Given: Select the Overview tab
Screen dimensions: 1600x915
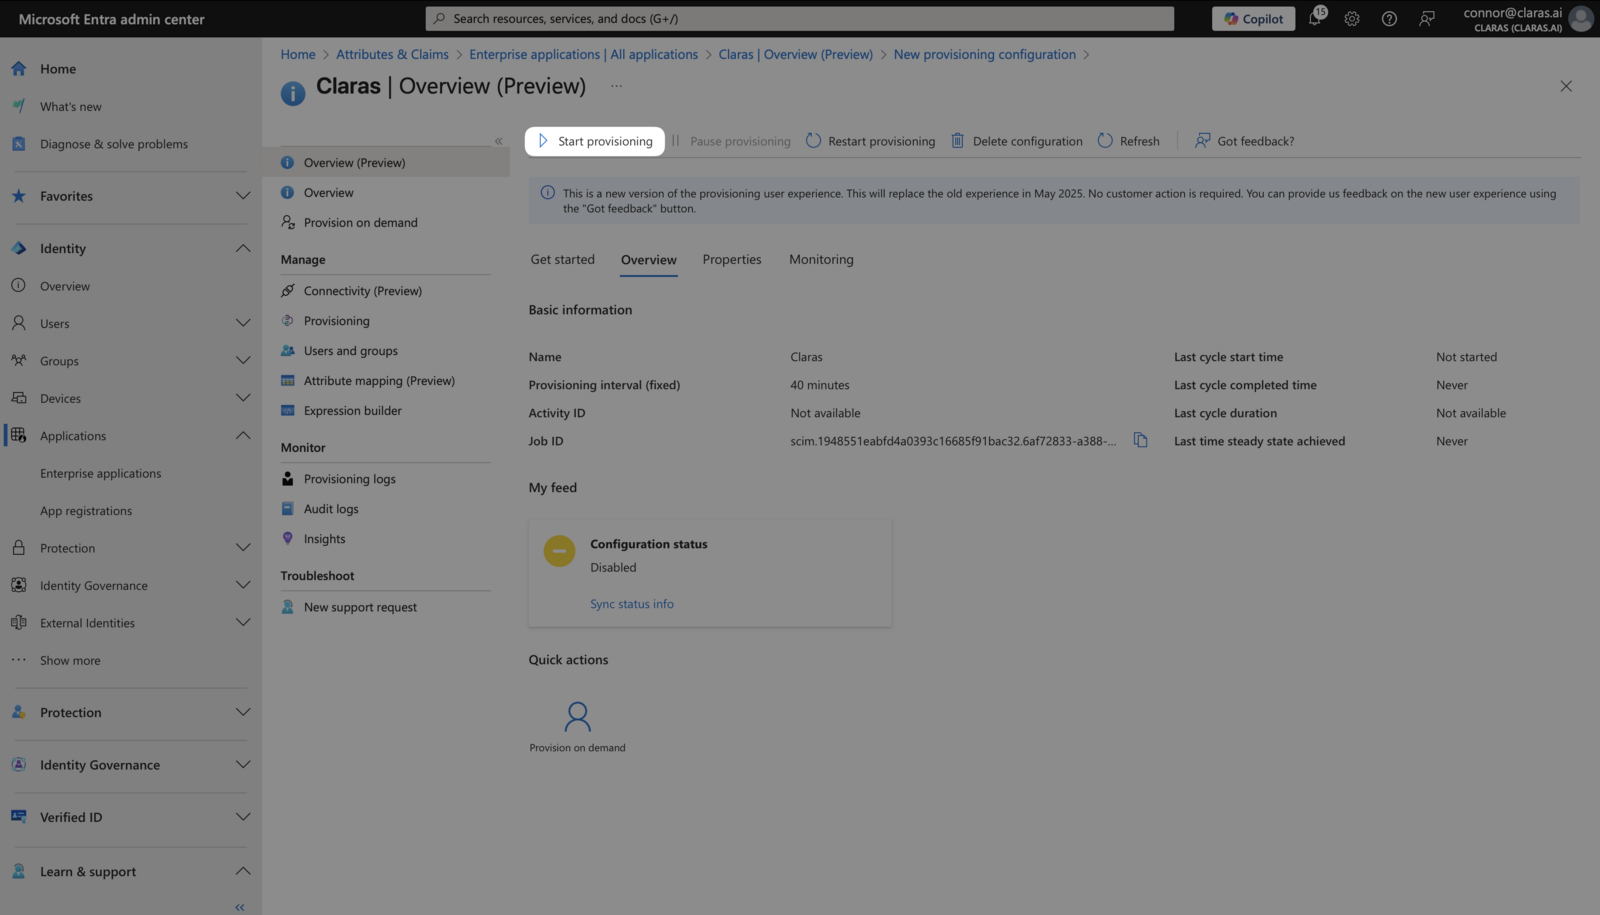Looking at the screenshot, I should click(649, 259).
